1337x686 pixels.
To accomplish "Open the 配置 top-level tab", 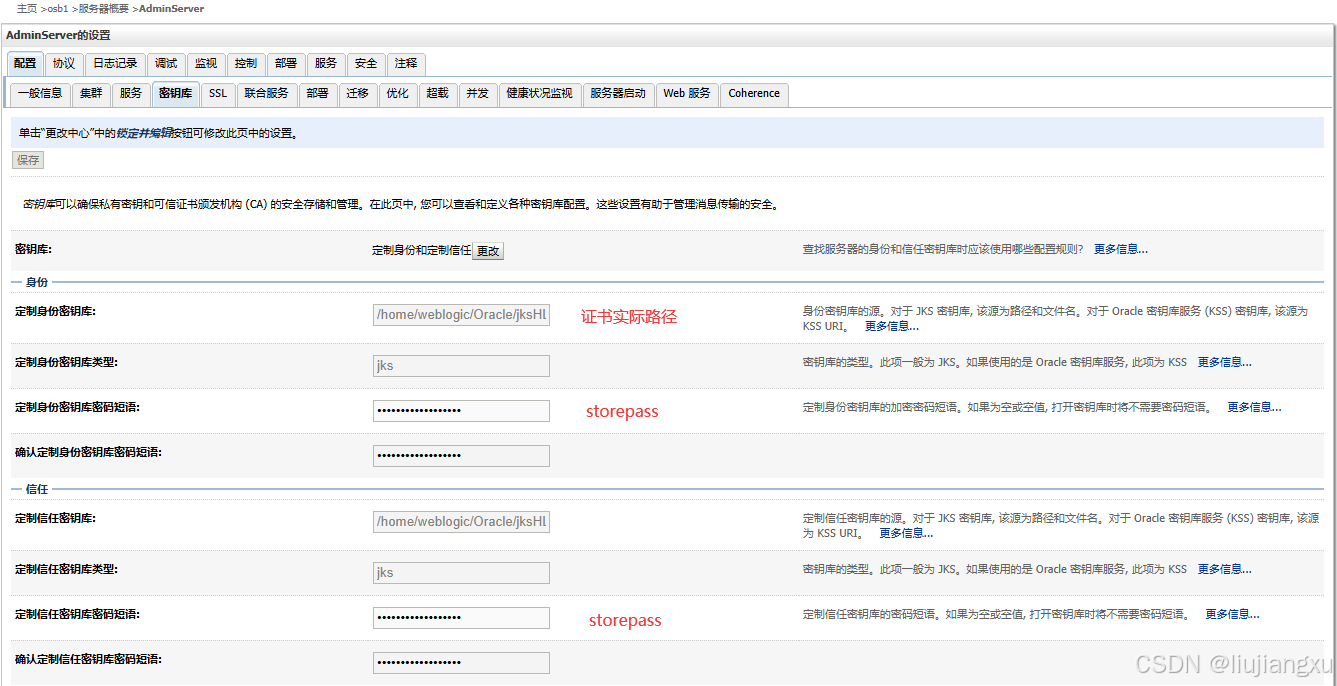I will (25, 63).
